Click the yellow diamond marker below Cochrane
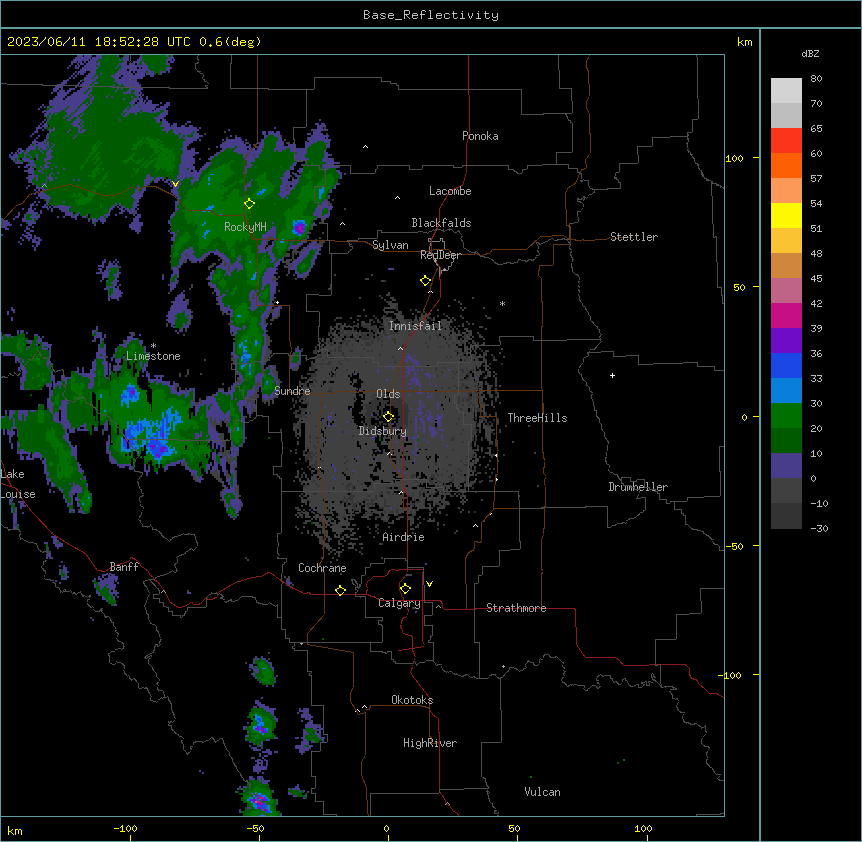Screen dimensions: 862x842 [x=340, y=590]
